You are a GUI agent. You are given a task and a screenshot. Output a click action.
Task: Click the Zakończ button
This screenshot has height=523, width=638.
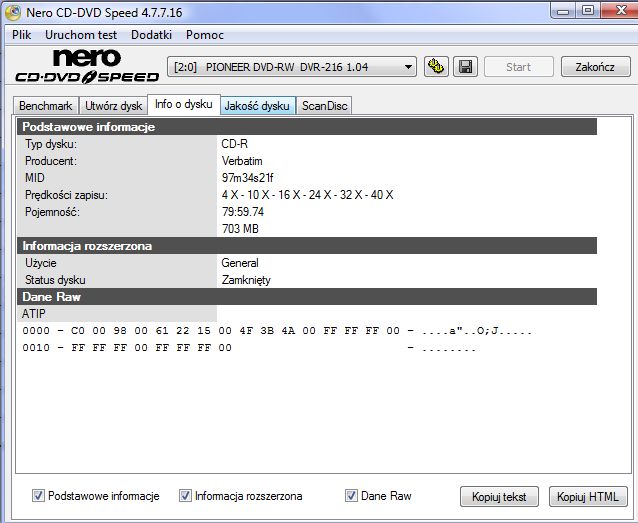tap(595, 67)
